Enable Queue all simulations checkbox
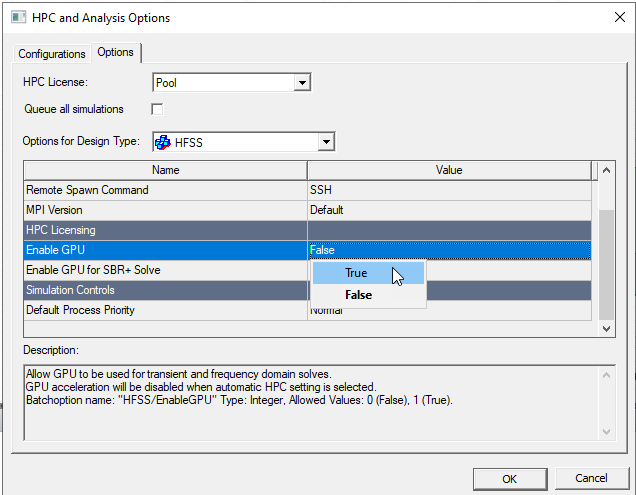Viewport: 636px width, 495px height. click(x=157, y=108)
